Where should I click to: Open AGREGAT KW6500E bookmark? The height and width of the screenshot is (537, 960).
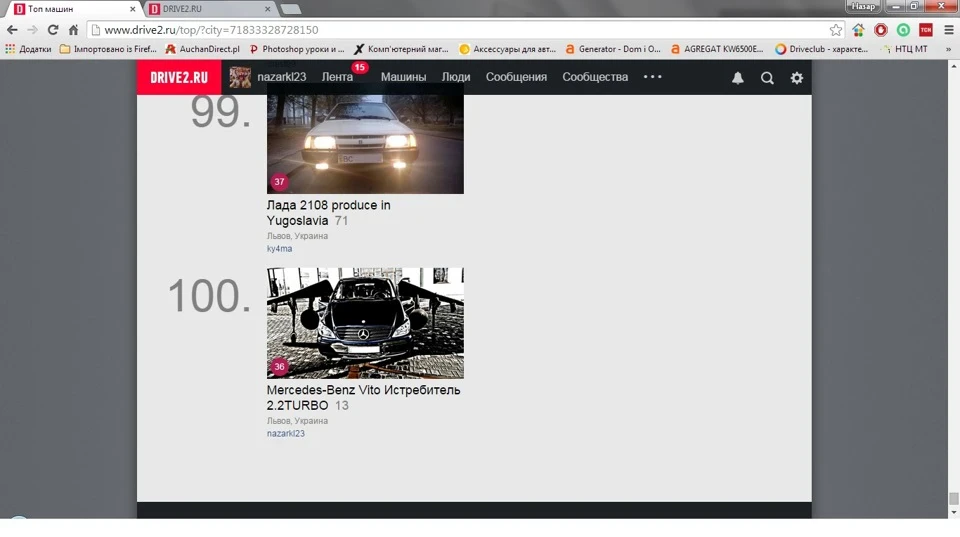pyautogui.click(x=717, y=49)
